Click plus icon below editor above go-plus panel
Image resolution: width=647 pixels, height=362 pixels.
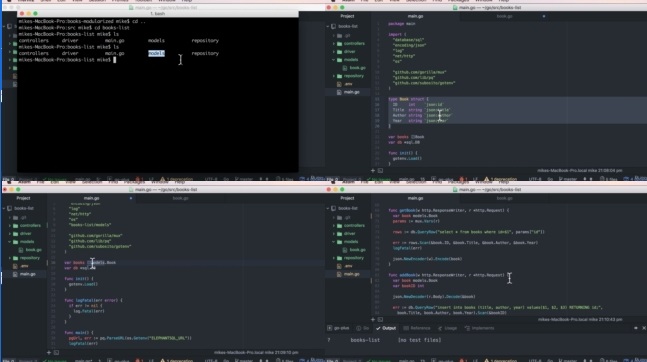click(373, 319)
